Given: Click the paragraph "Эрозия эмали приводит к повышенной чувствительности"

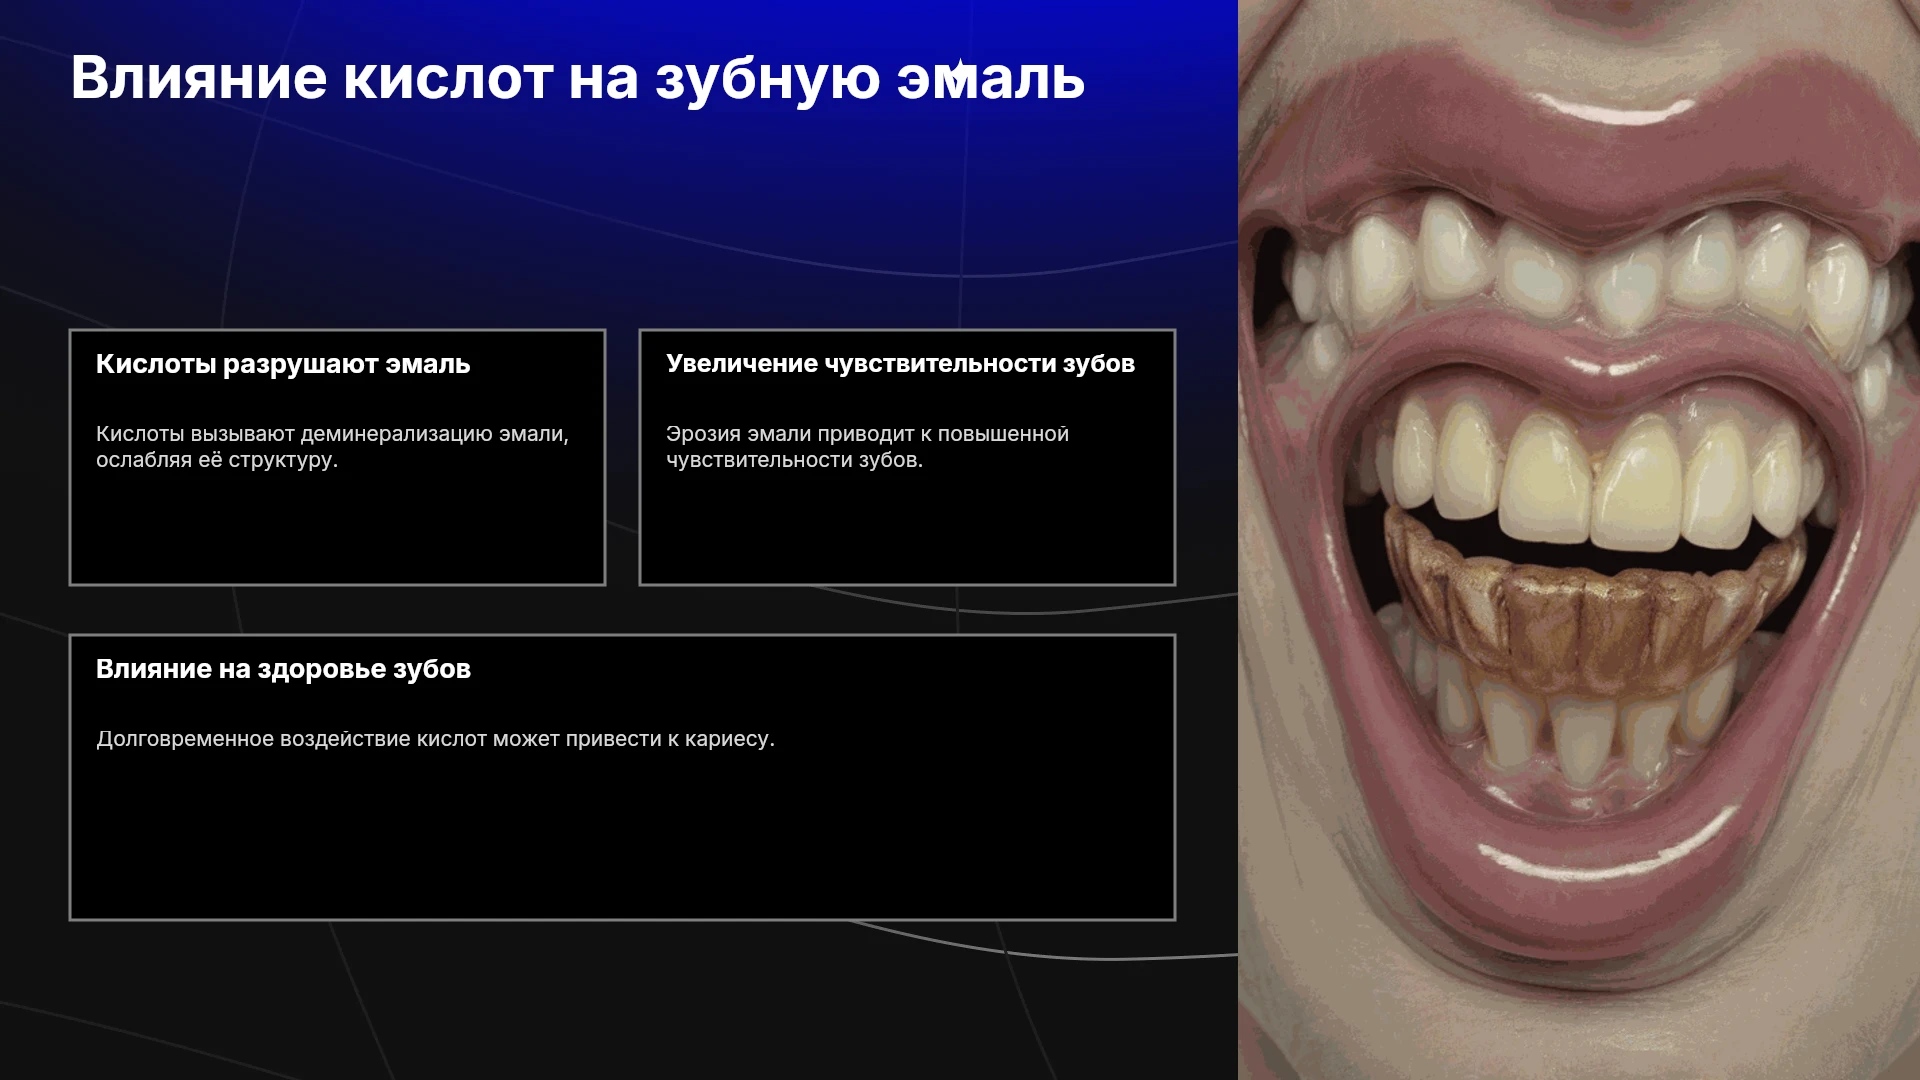Looking at the screenshot, I should click(x=867, y=447).
